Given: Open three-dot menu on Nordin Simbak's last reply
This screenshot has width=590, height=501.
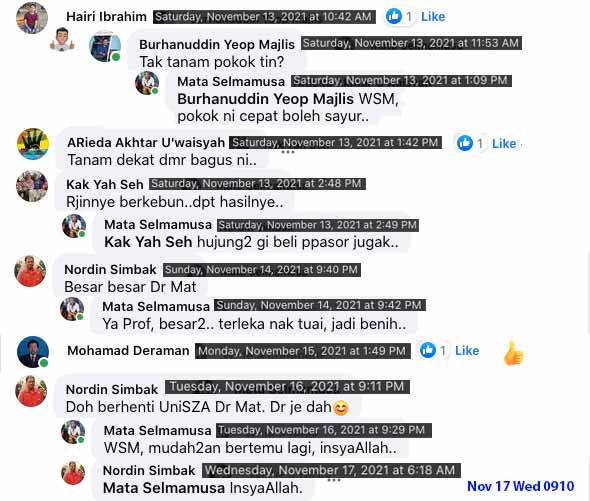Looking at the screenshot, I should (x=334, y=480).
